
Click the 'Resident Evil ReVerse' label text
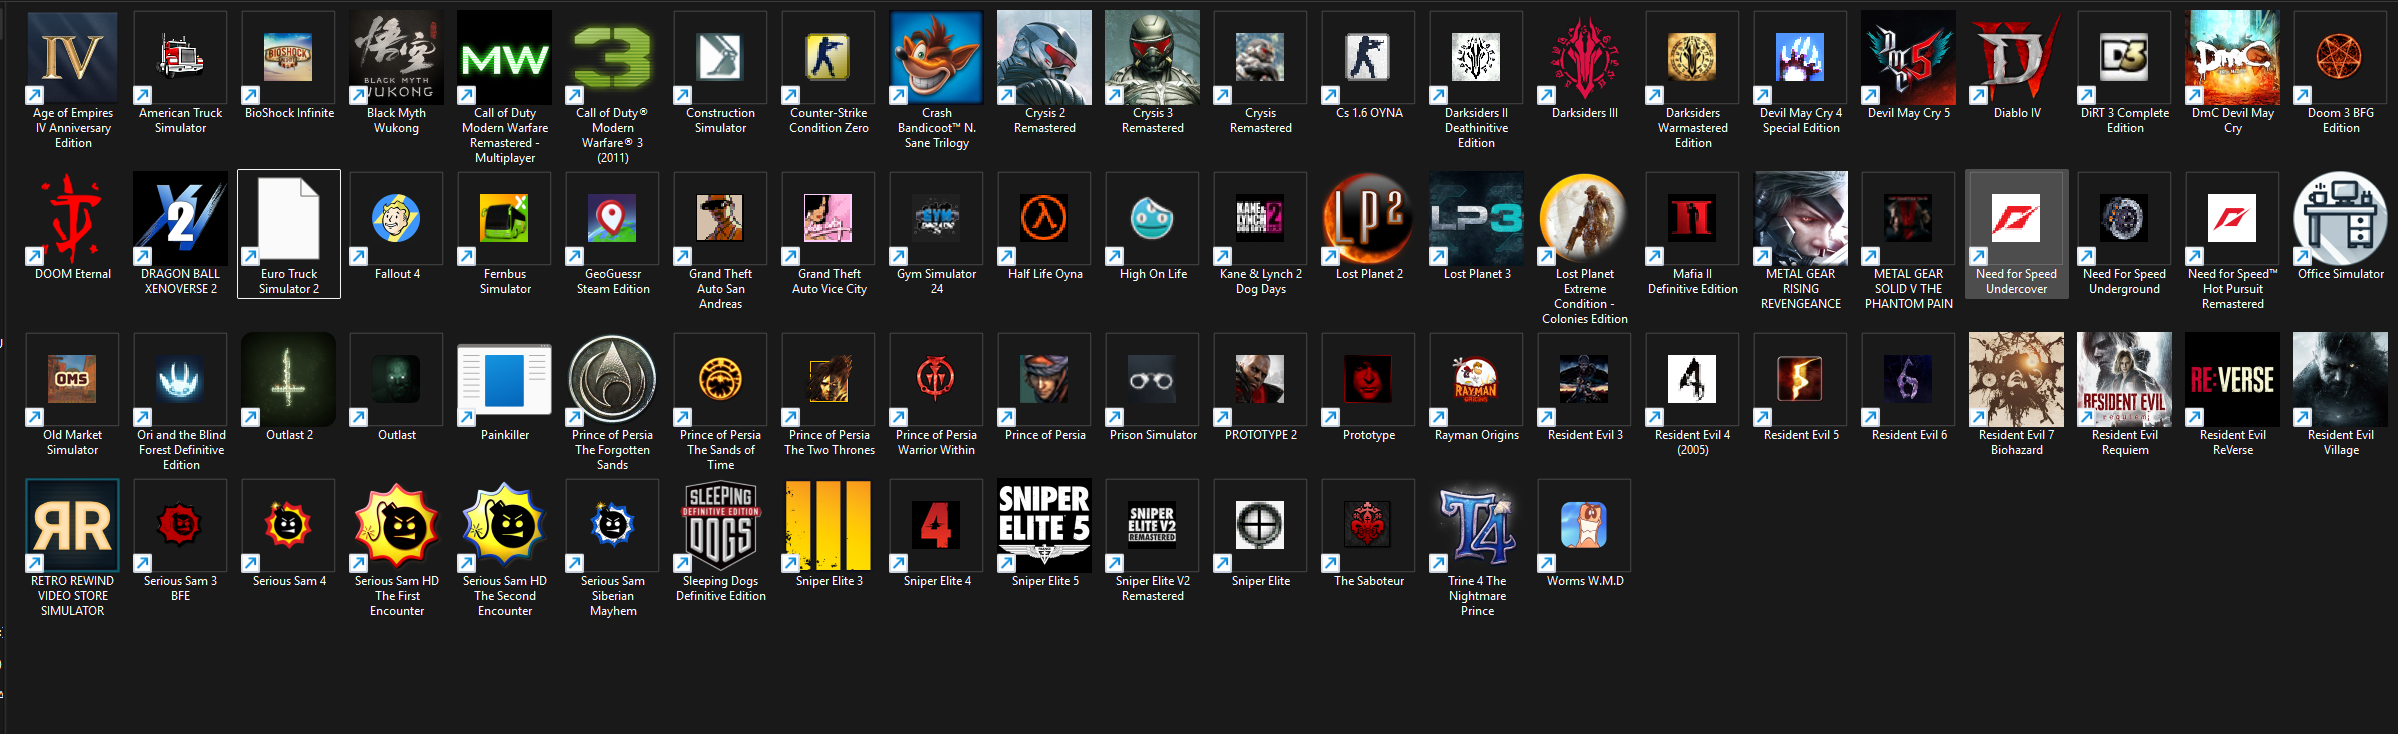[x=2232, y=442]
